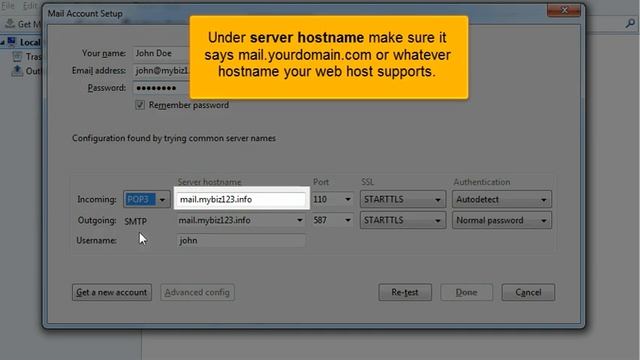Open the Normal password authentication dropdown

coord(502,220)
